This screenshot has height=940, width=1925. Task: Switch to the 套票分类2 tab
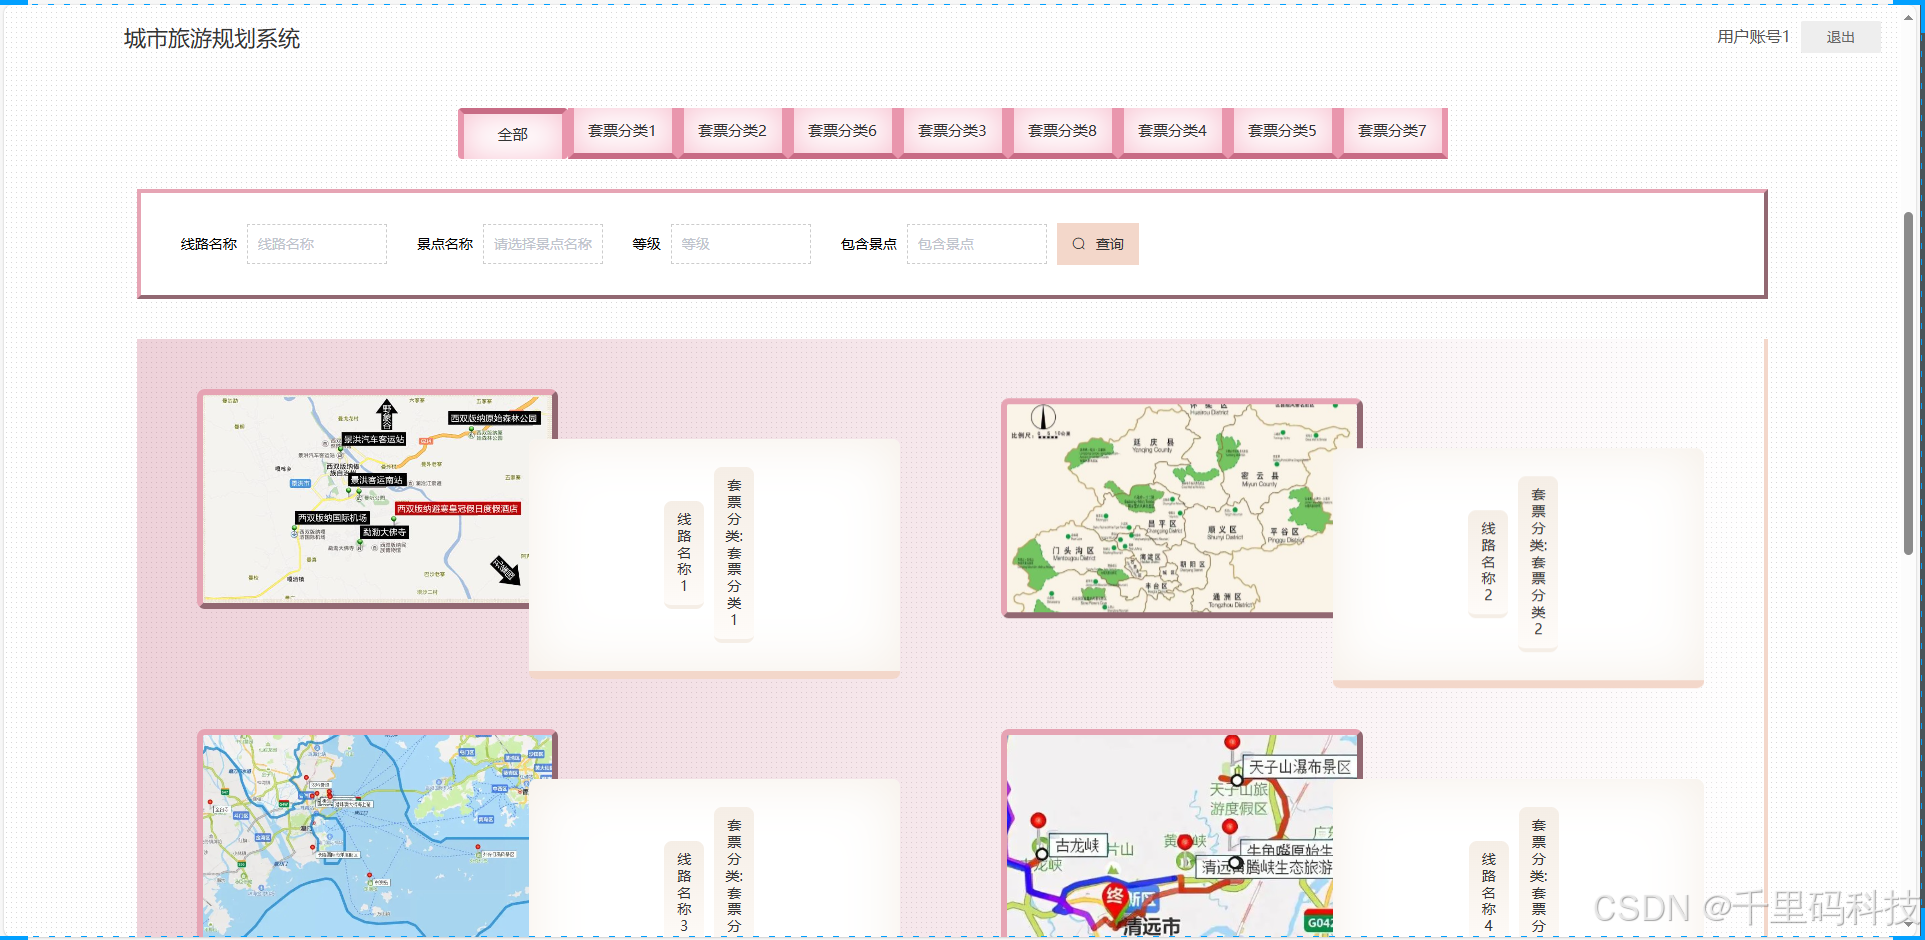(732, 131)
